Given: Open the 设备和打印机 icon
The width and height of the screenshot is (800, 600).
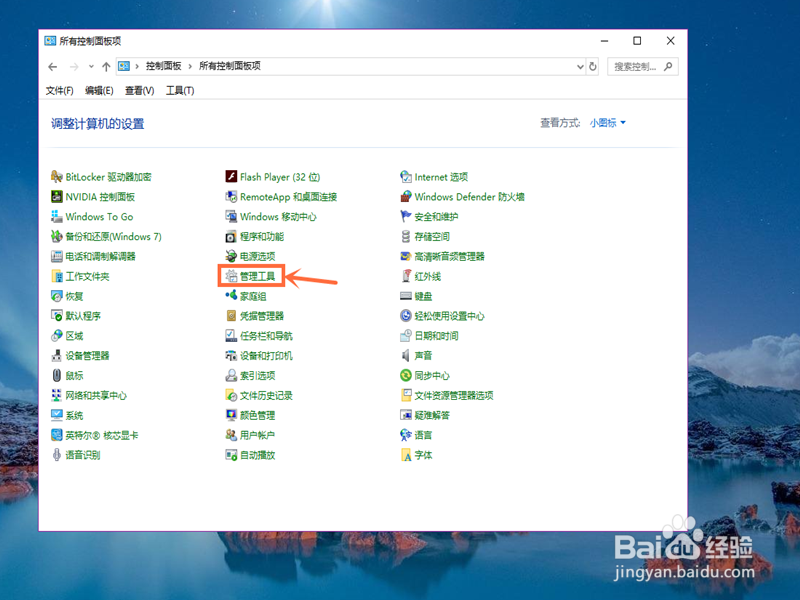Looking at the screenshot, I should pyautogui.click(x=231, y=356).
